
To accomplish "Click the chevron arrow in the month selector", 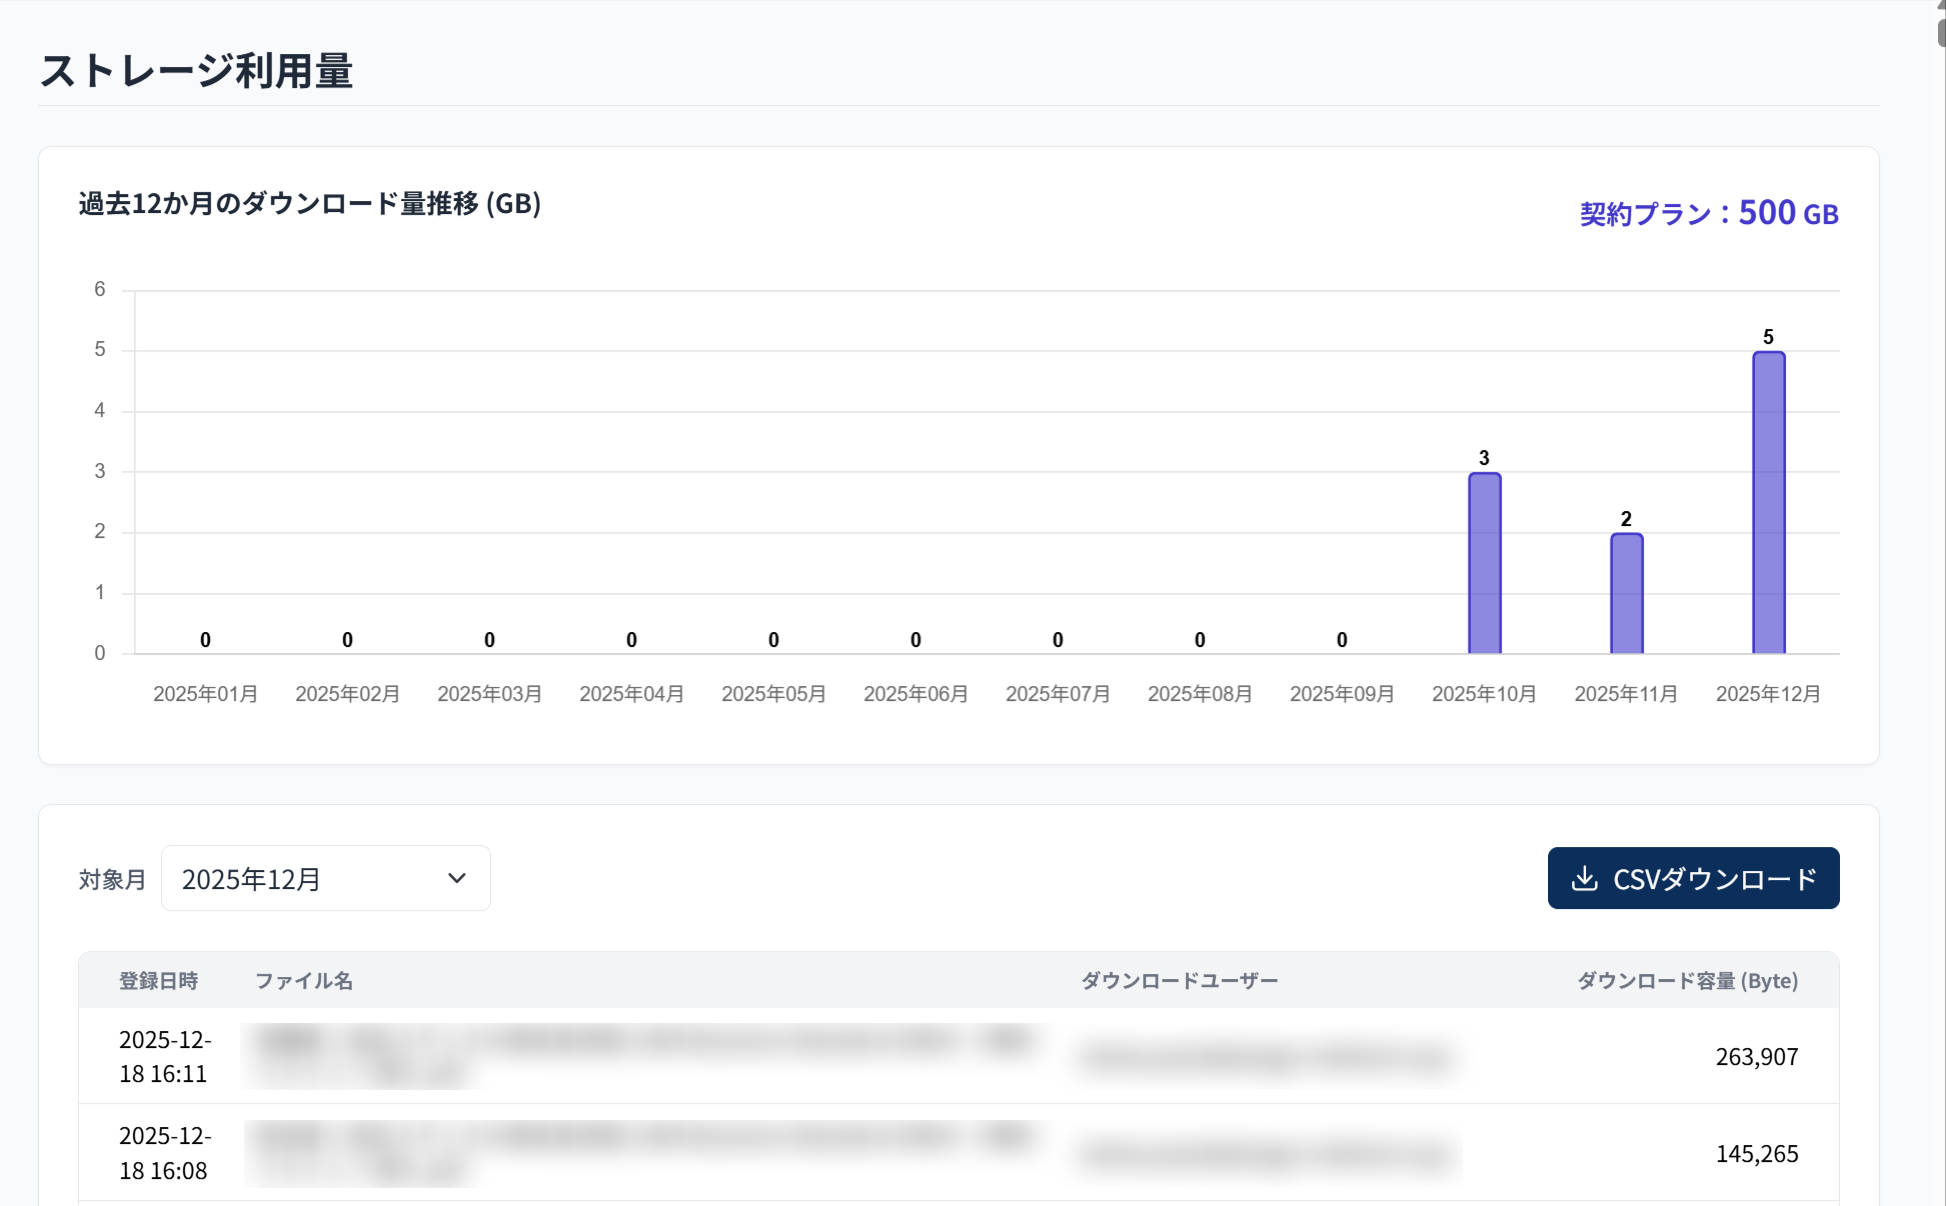I will [457, 878].
